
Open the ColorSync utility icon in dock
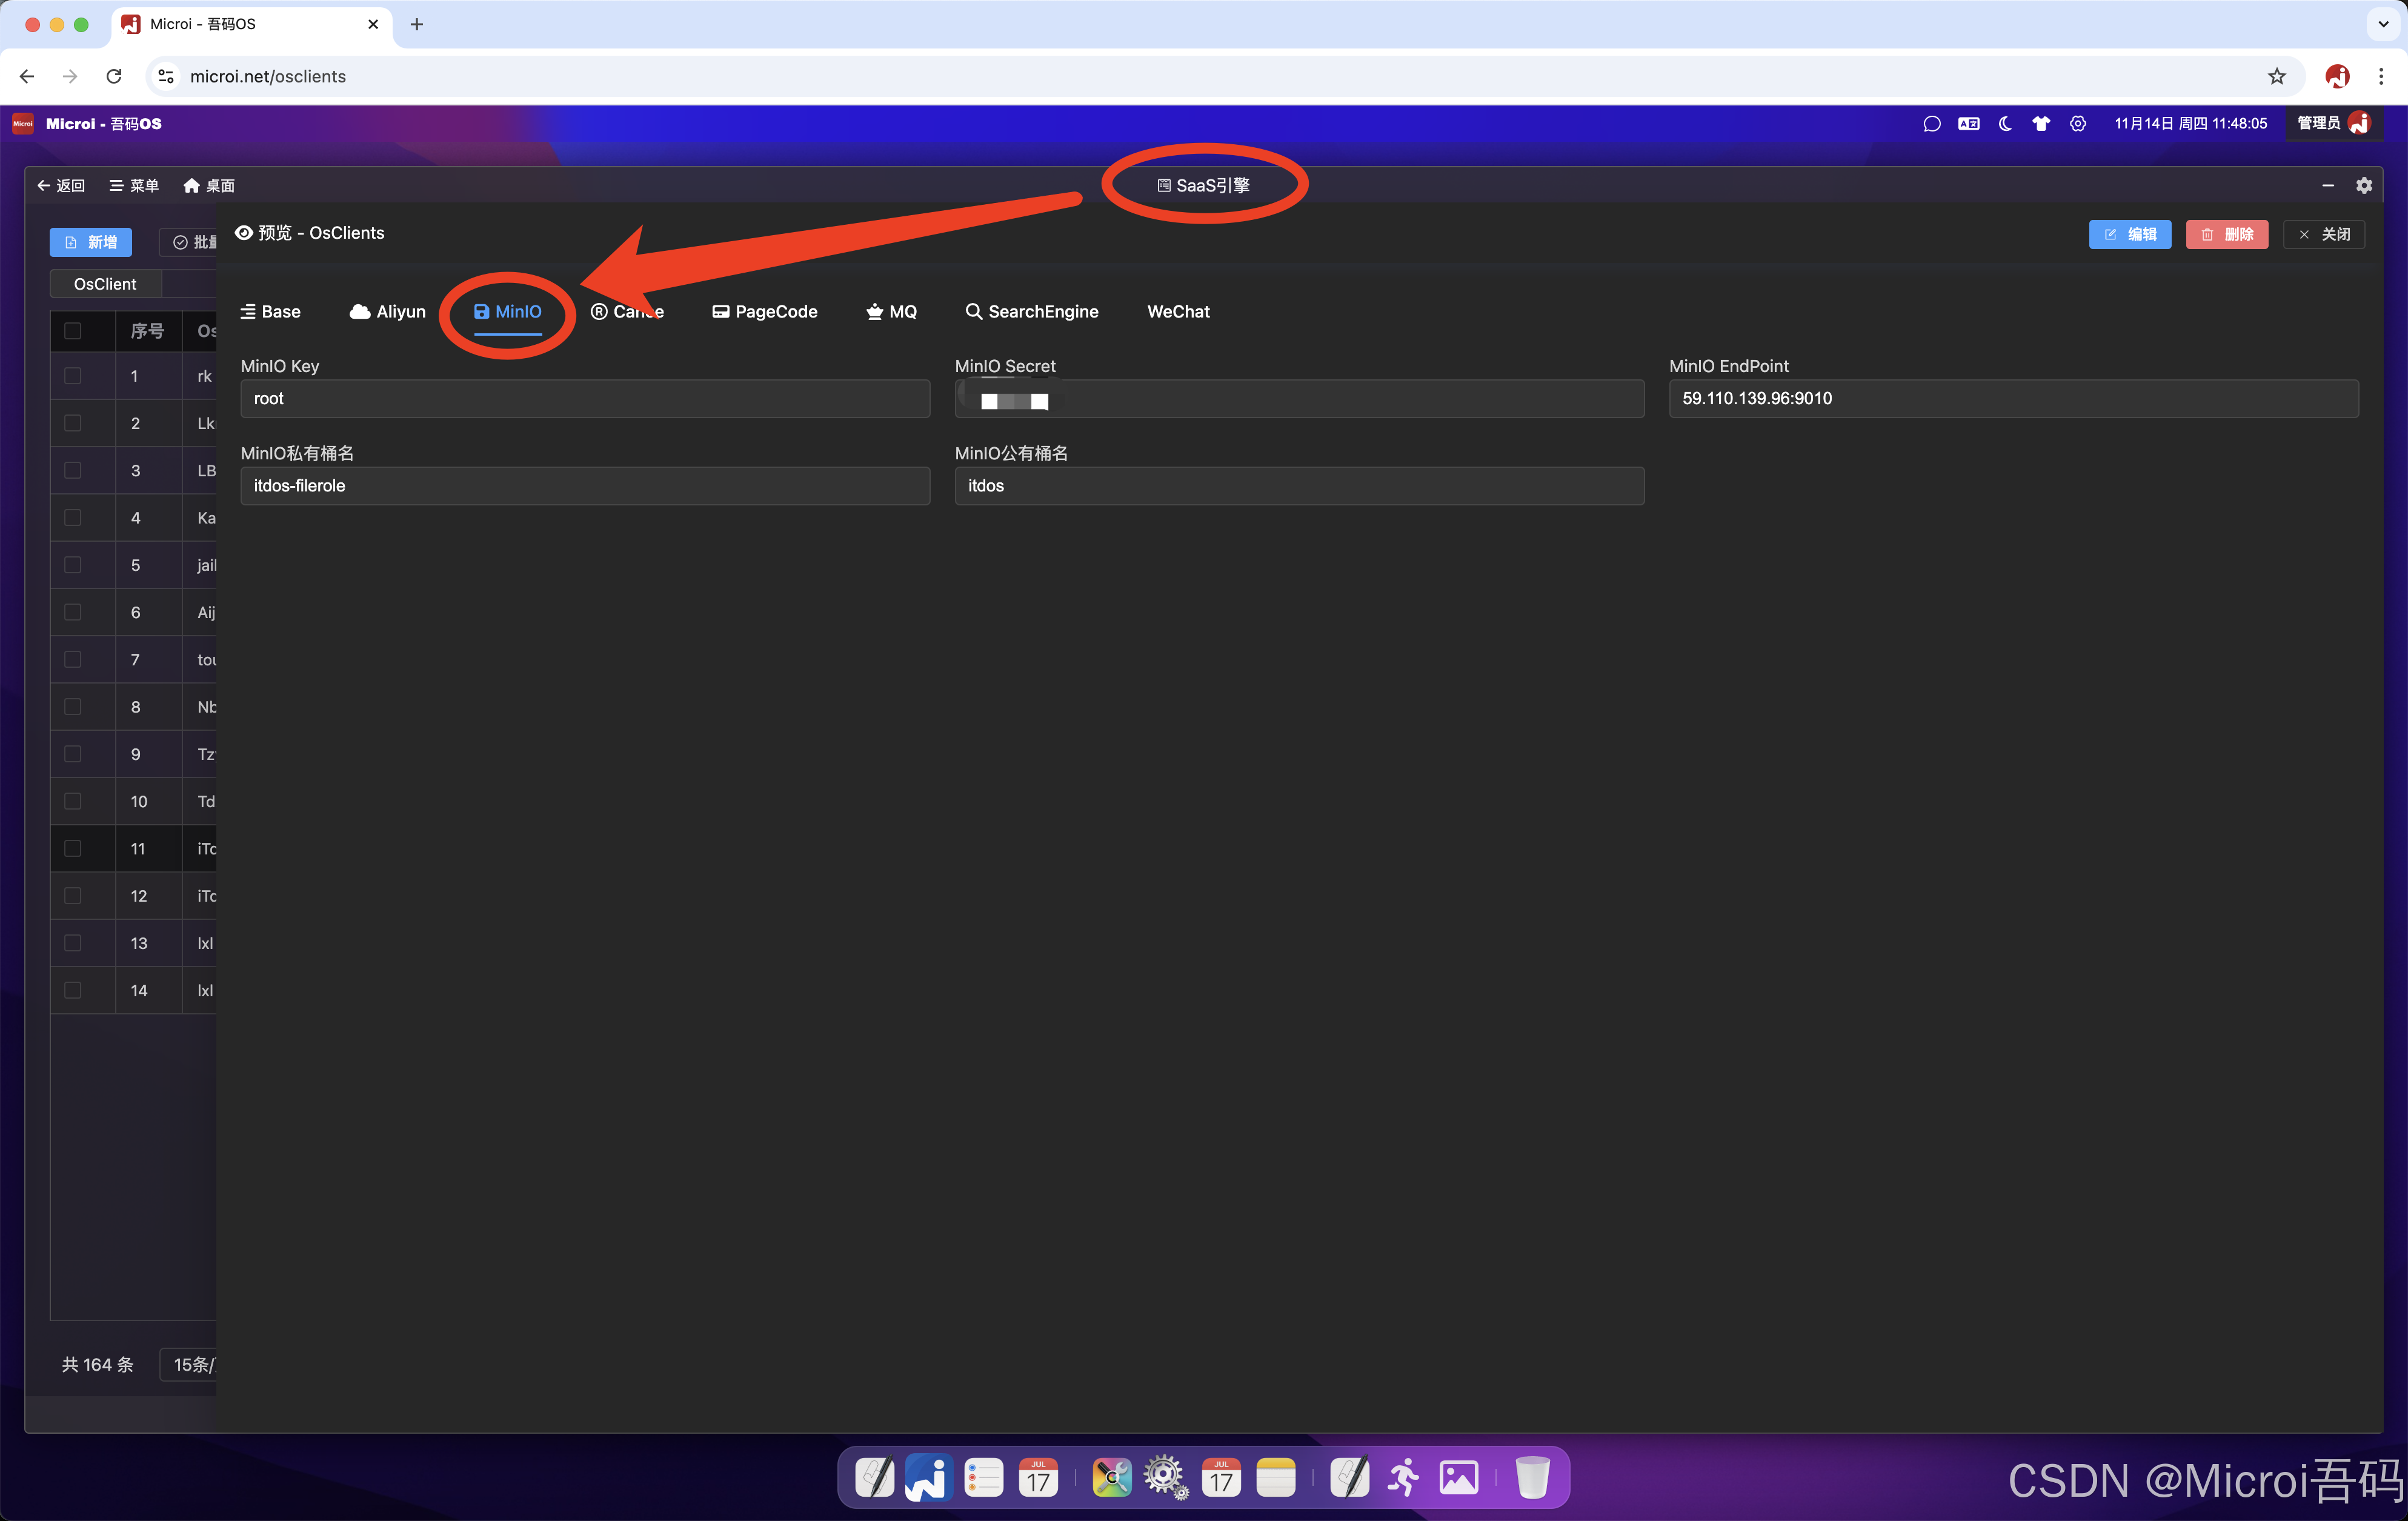pos(1111,1476)
